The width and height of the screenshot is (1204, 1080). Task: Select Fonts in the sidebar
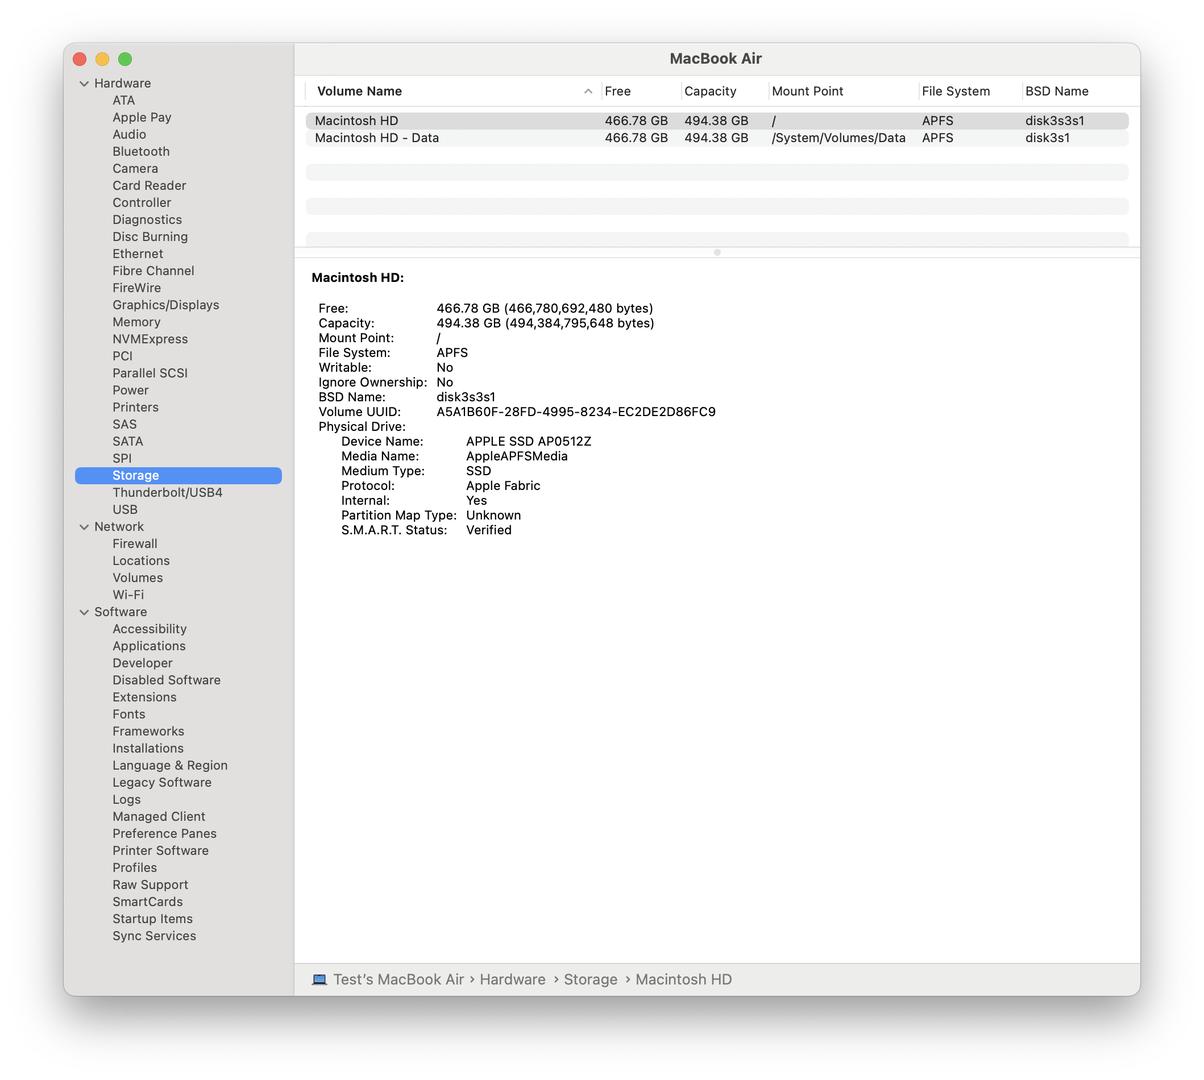[x=129, y=714]
